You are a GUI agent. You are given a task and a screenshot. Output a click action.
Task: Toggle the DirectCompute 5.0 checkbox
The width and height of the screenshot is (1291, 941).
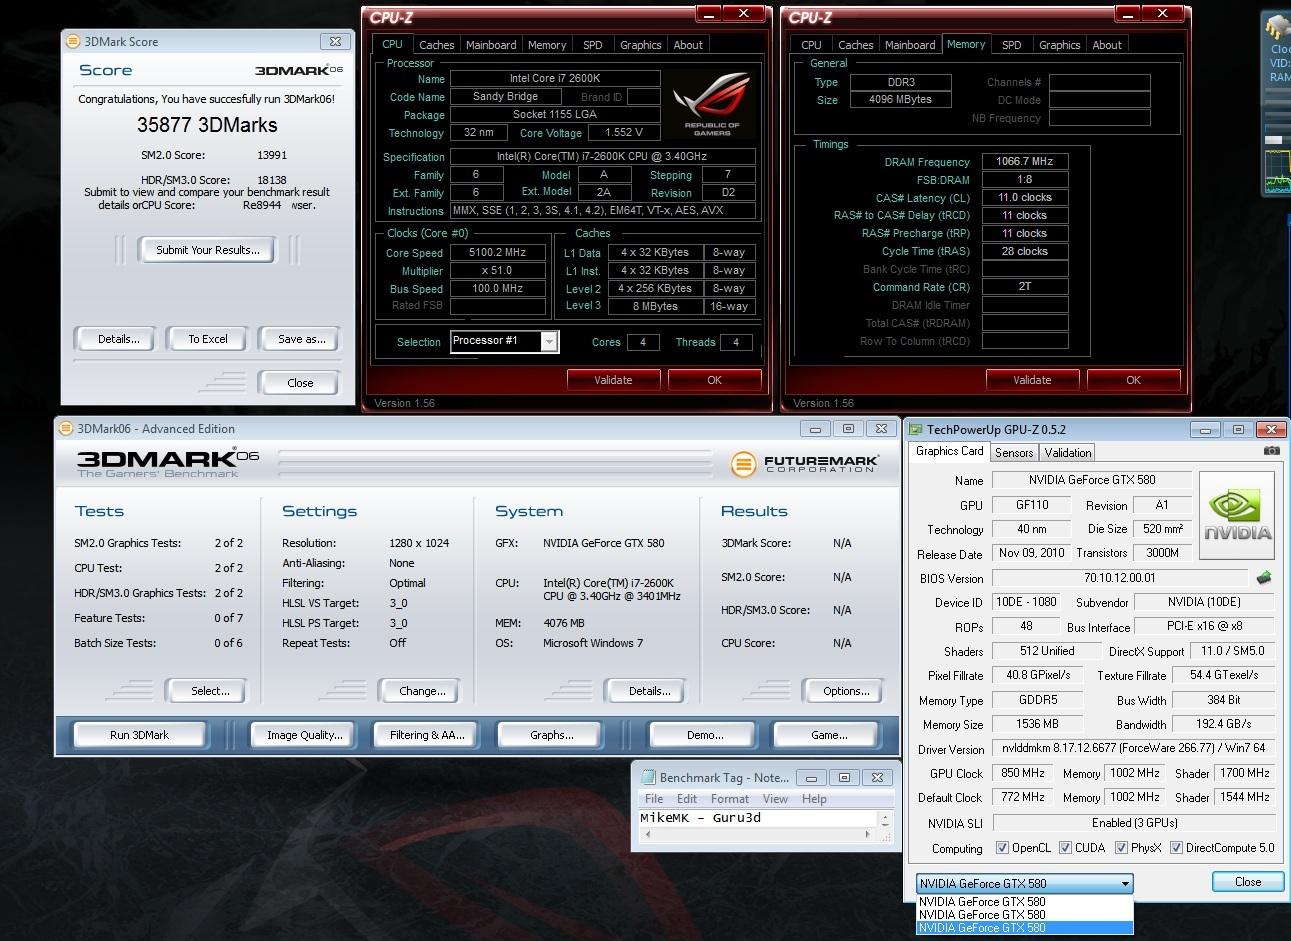(1176, 848)
